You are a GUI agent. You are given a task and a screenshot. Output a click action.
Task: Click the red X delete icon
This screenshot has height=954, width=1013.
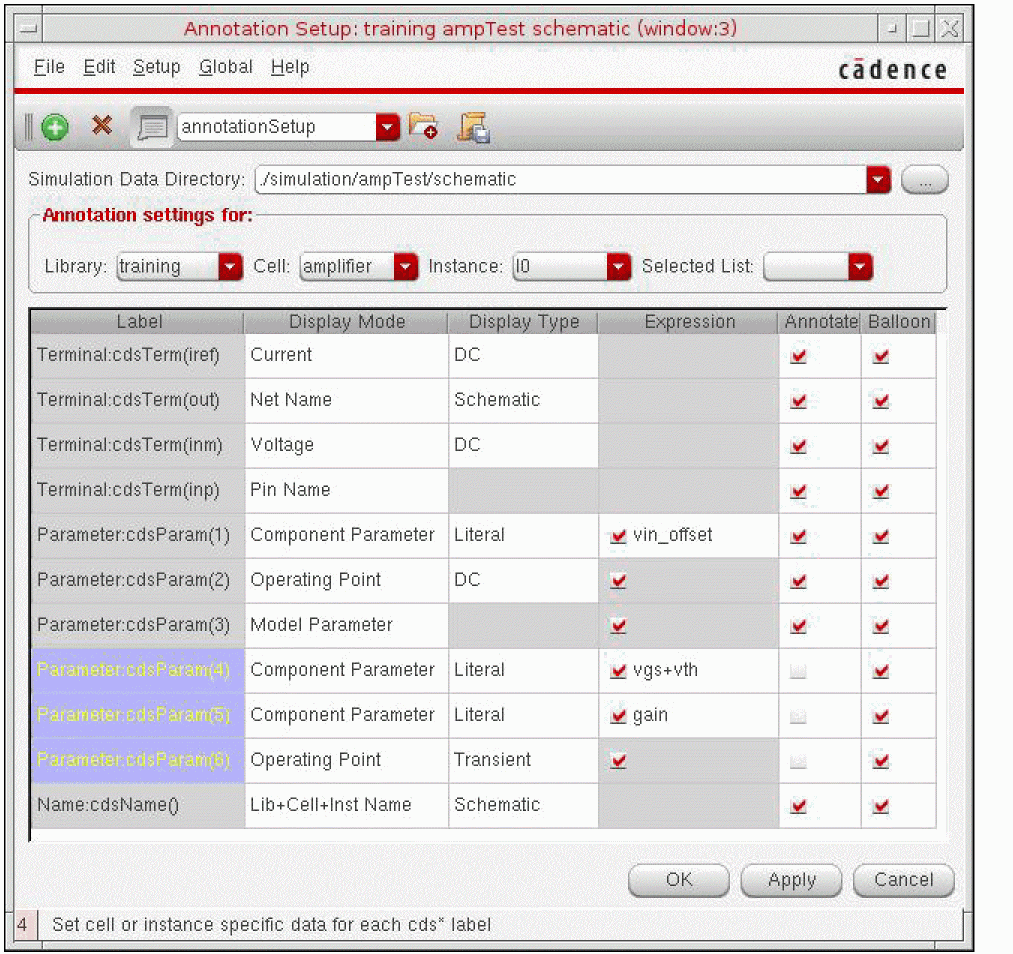coord(101,125)
